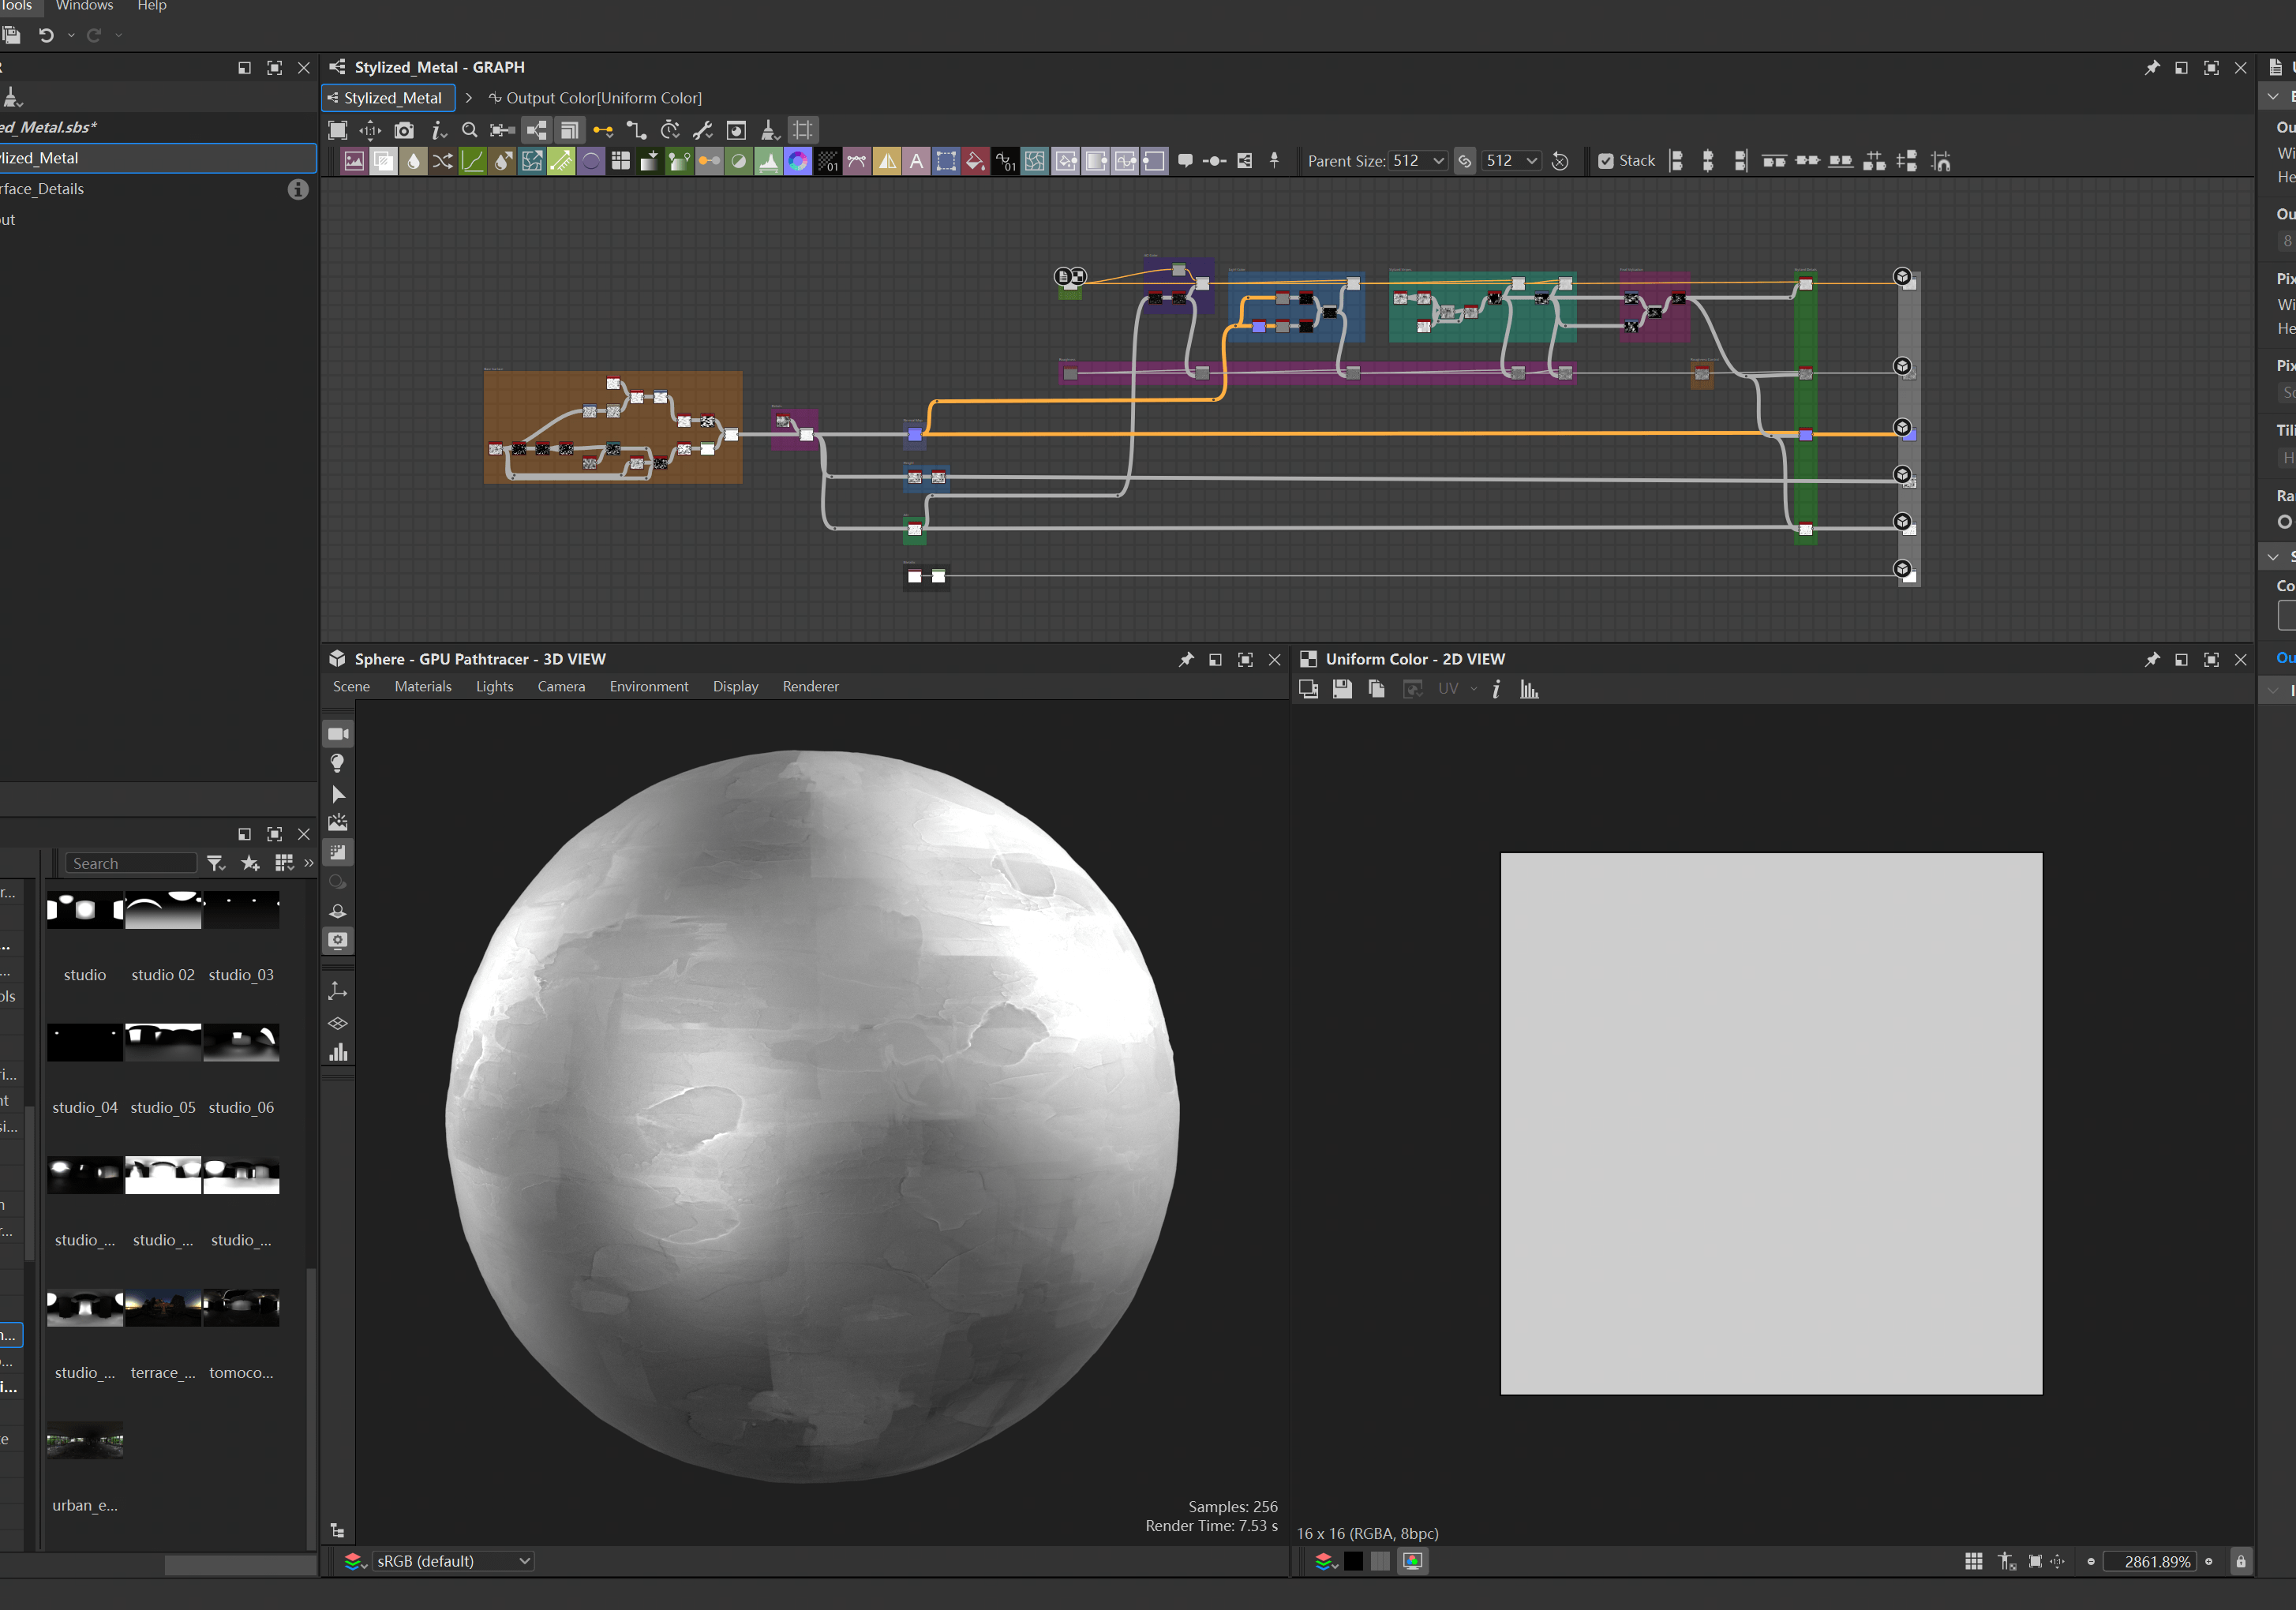Click the graph search magnifier icon
2296x1610 pixels.
(469, 130)
